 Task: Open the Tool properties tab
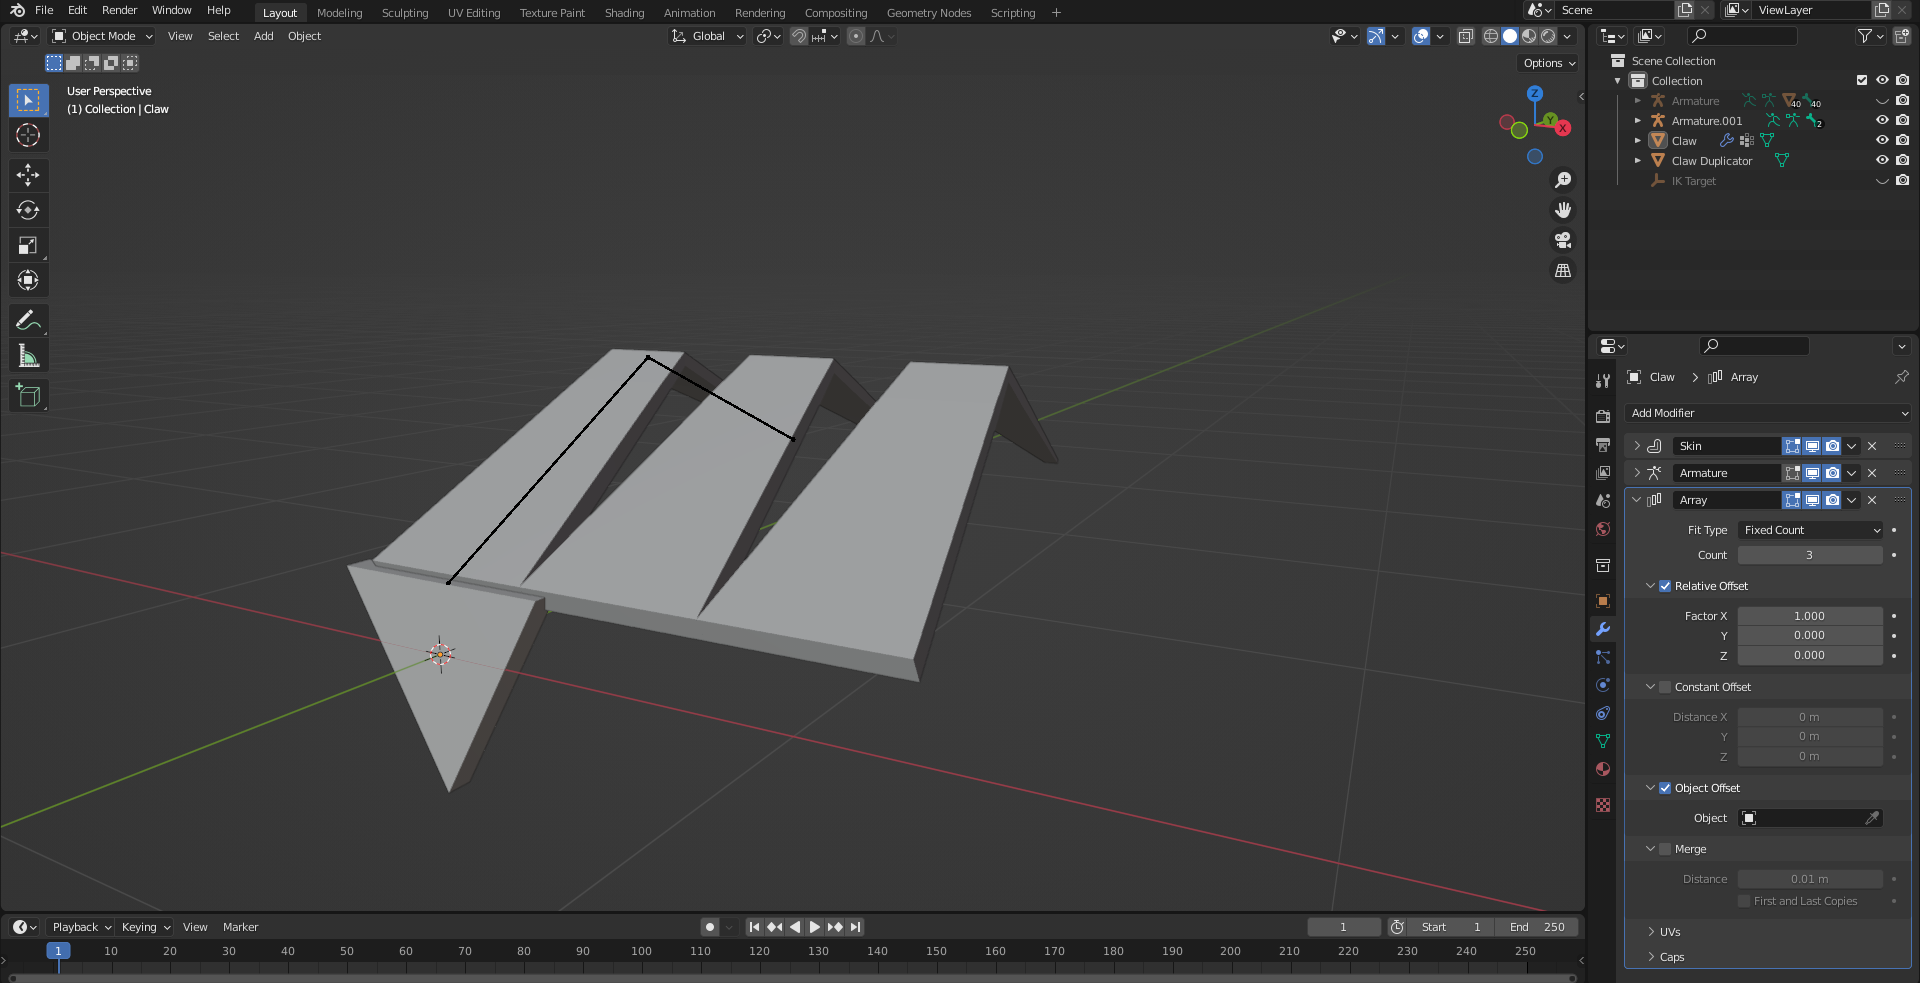tap(1603, 381)
